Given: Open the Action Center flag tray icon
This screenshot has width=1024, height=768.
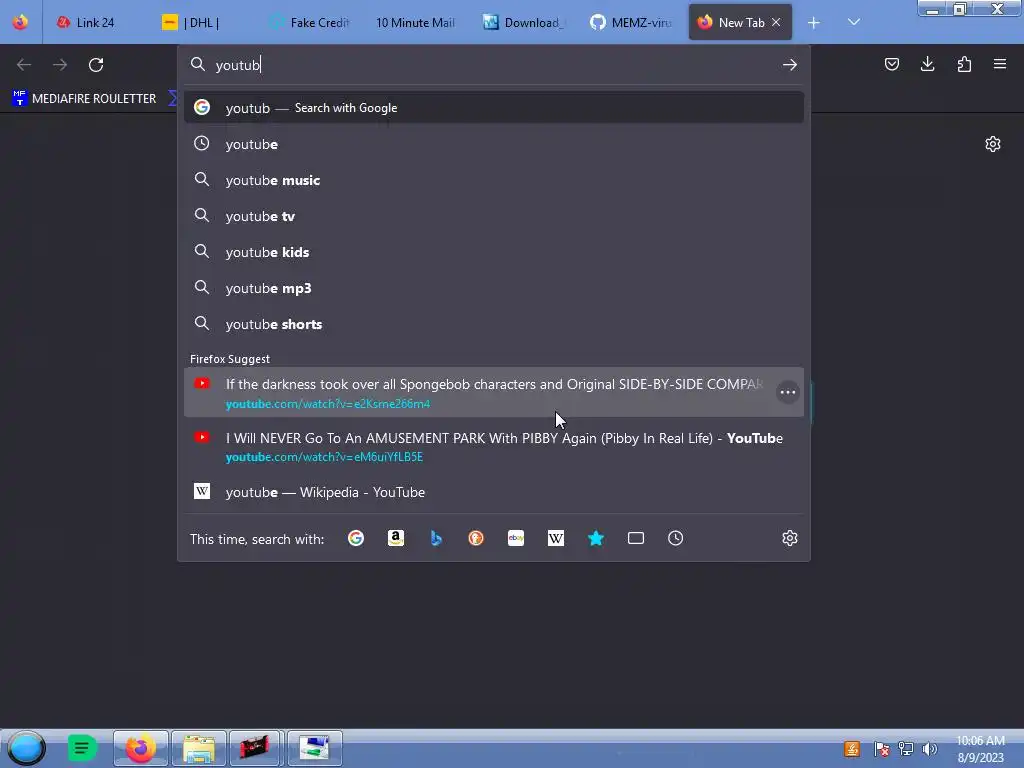Looking at the screenshot, I should point(882,749).
